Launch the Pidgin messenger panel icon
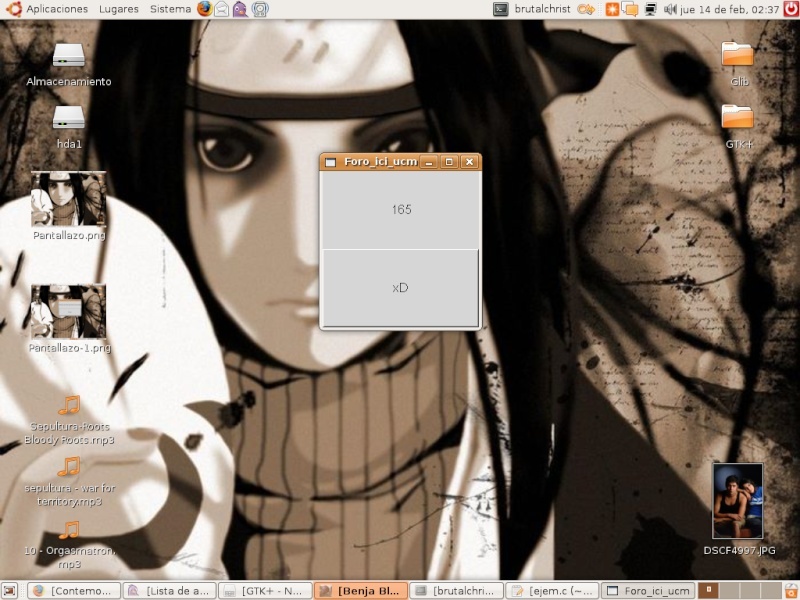Image resolution: width=800 pixels, height=600 pixels. pyautogui.click(x=240, y=9)
